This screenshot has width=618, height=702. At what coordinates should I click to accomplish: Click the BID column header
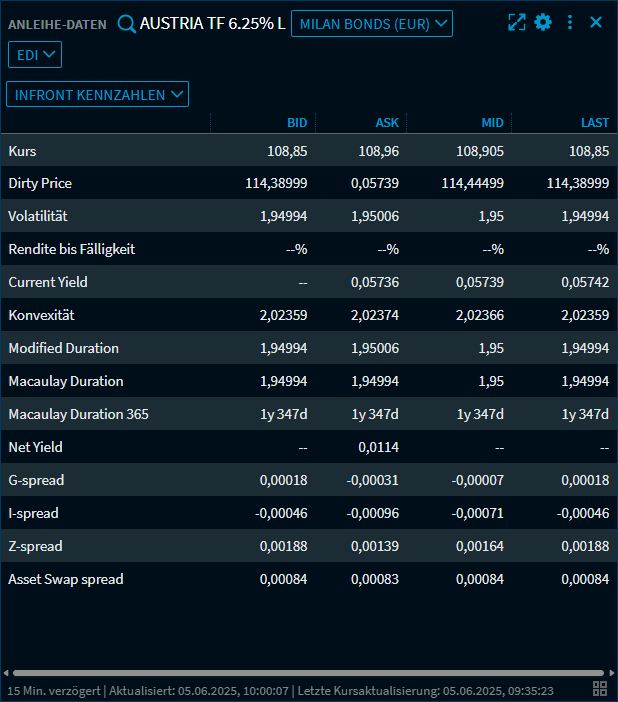point(297,123)
